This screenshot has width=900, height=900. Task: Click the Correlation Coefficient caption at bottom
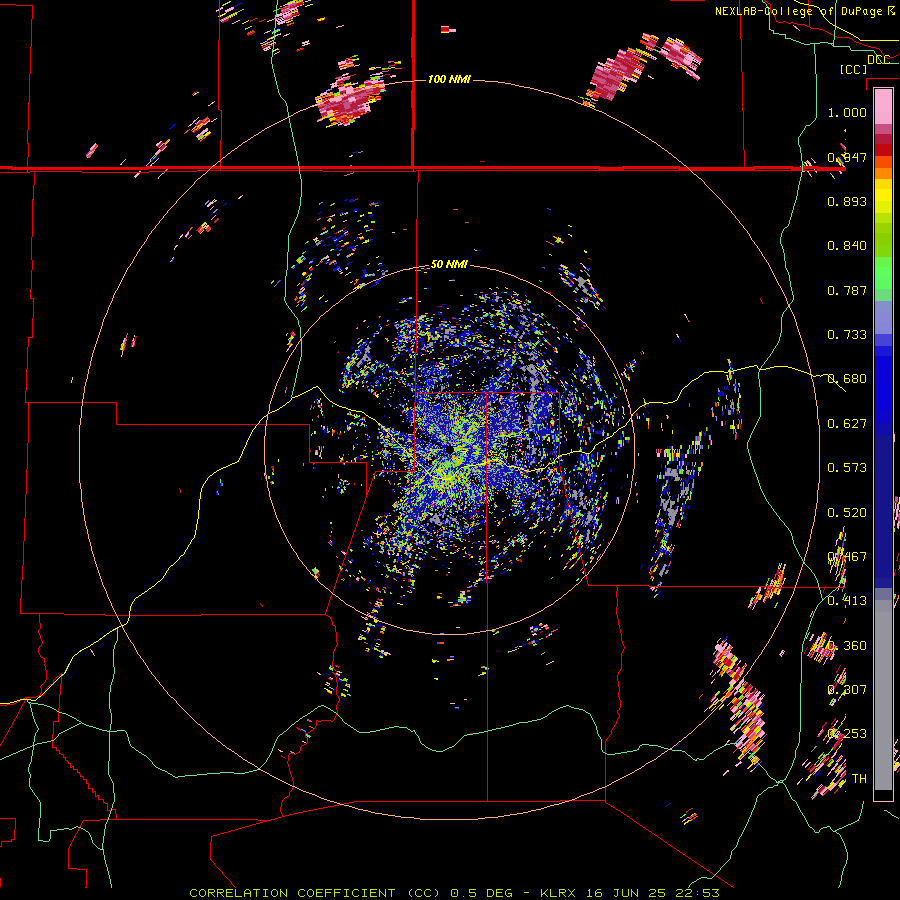coord(454,893)
